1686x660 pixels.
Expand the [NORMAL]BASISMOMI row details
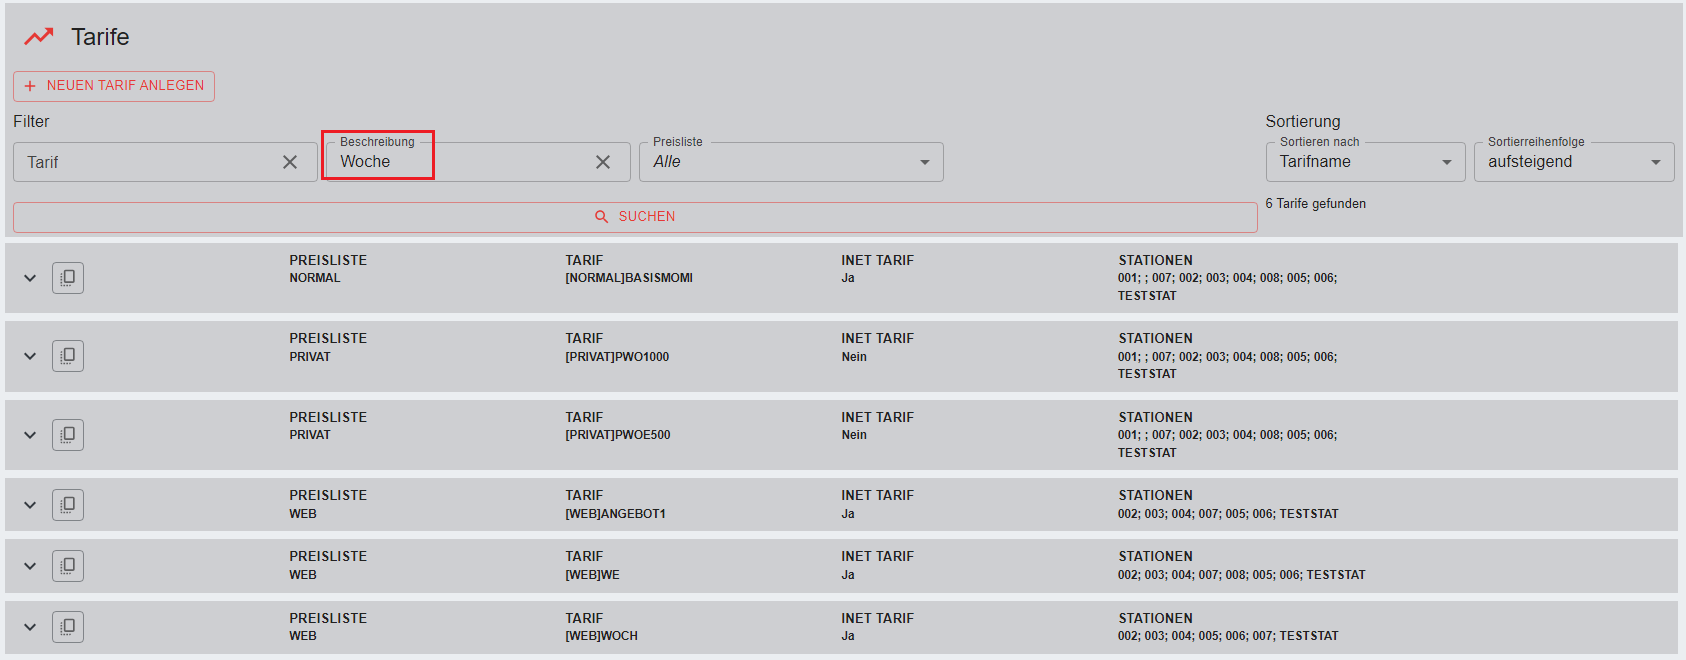[30, 278]
